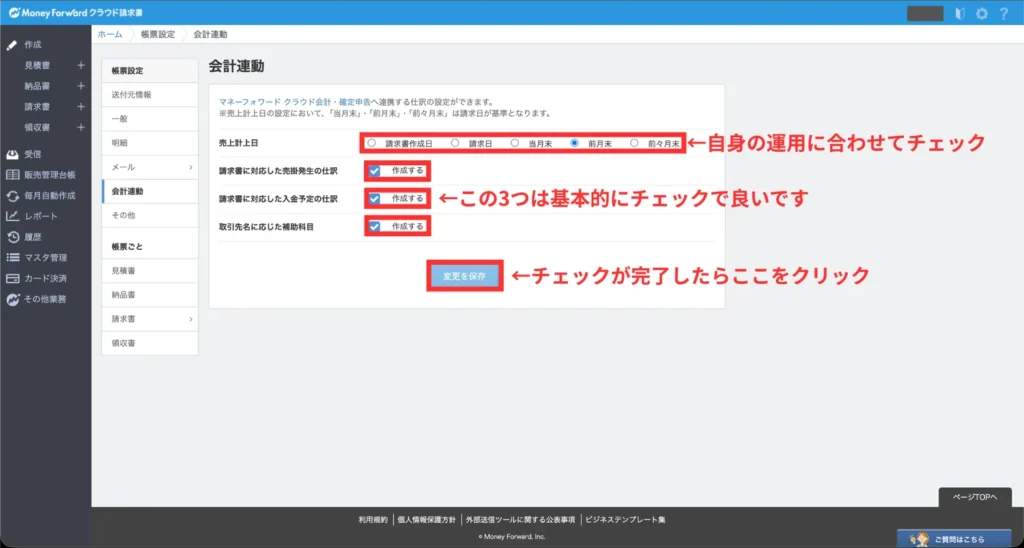Click ページTOPへ button
Screen dimensions: 1024x548
coord(974,497)
